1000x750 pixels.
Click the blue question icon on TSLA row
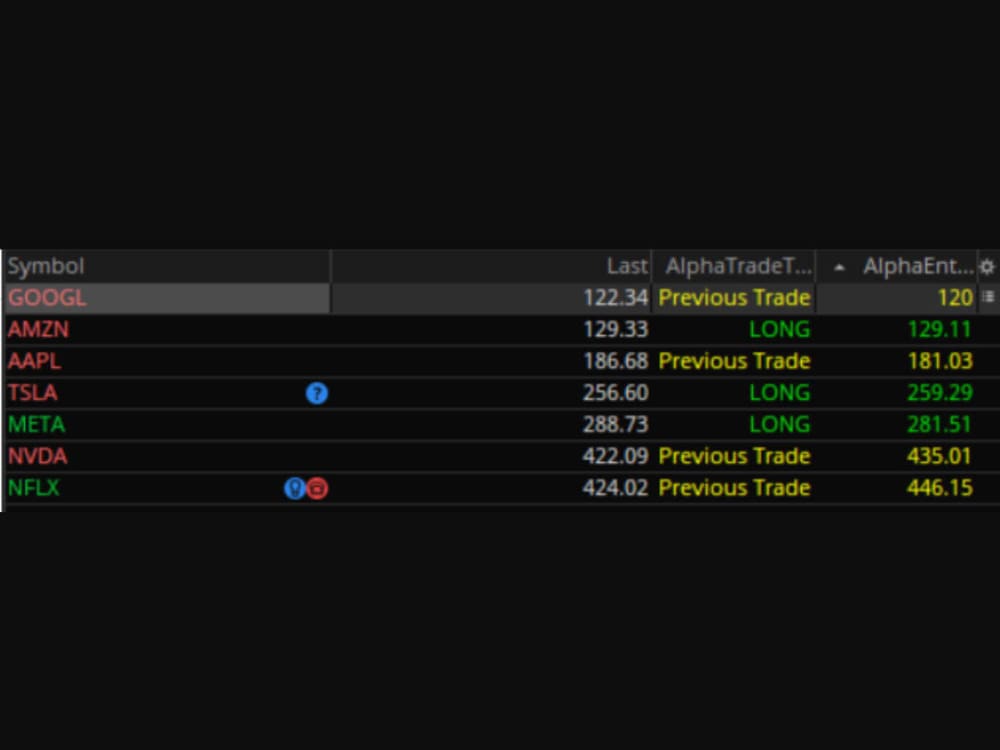[317, 393]
